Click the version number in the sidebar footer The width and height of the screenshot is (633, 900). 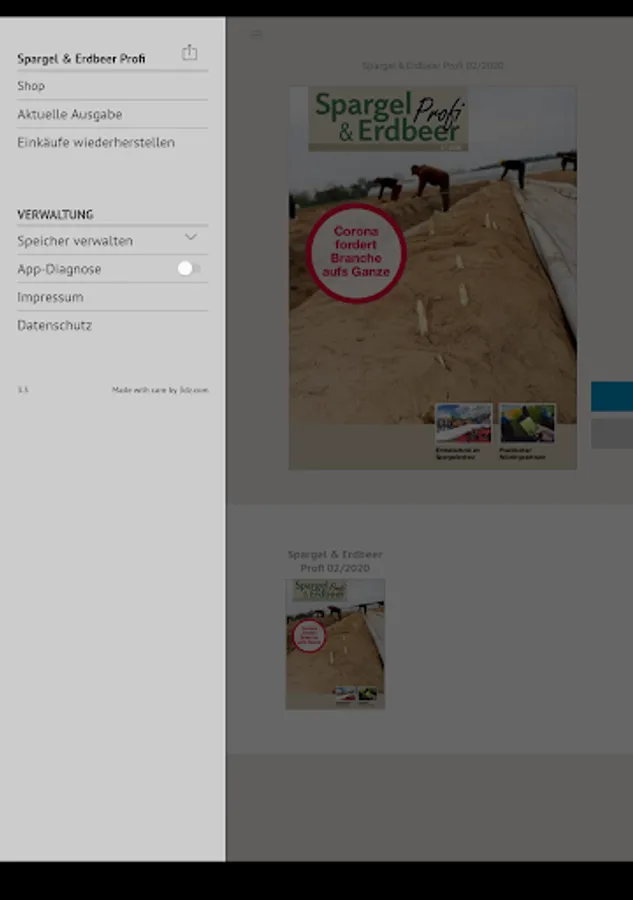click(23, 390)
